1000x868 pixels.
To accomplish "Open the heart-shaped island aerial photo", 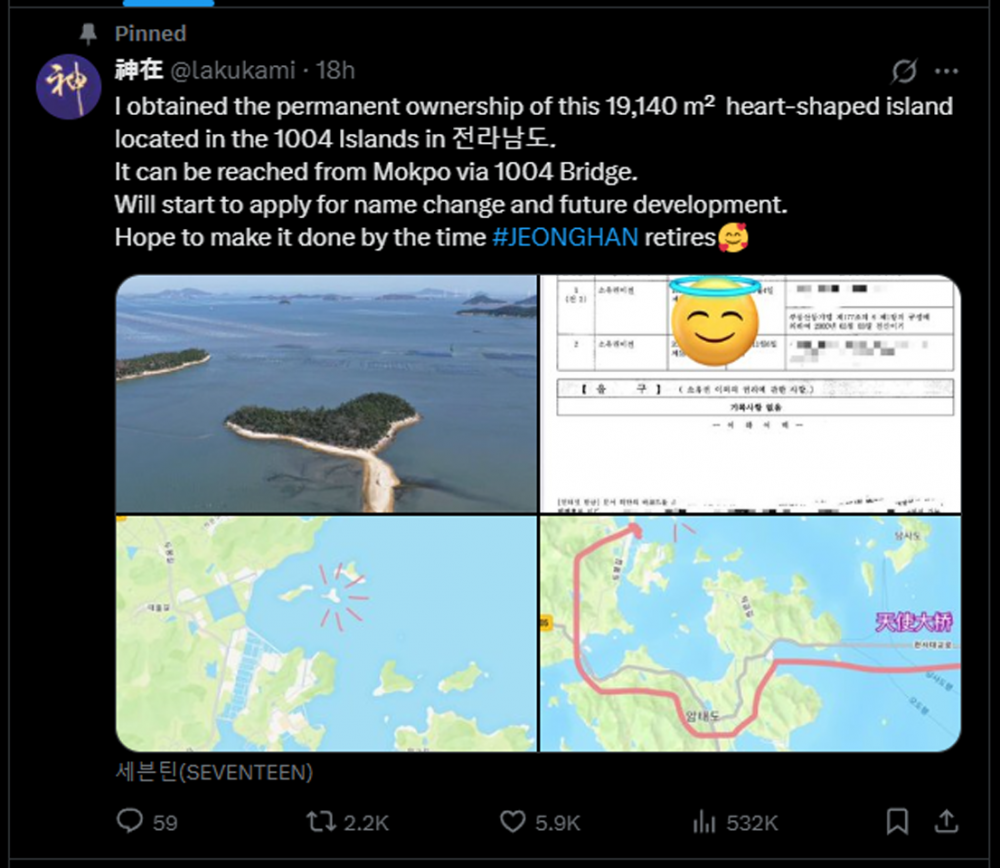I will pos(326,394).
